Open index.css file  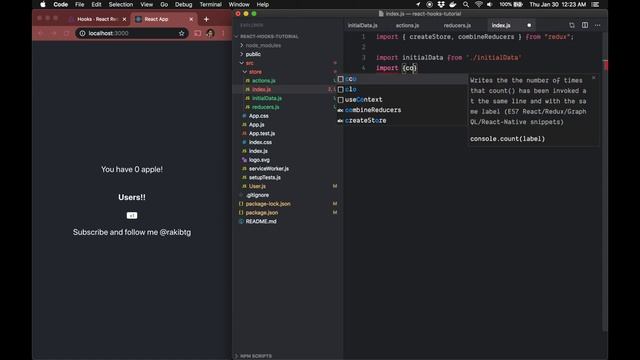click(260, 142)
